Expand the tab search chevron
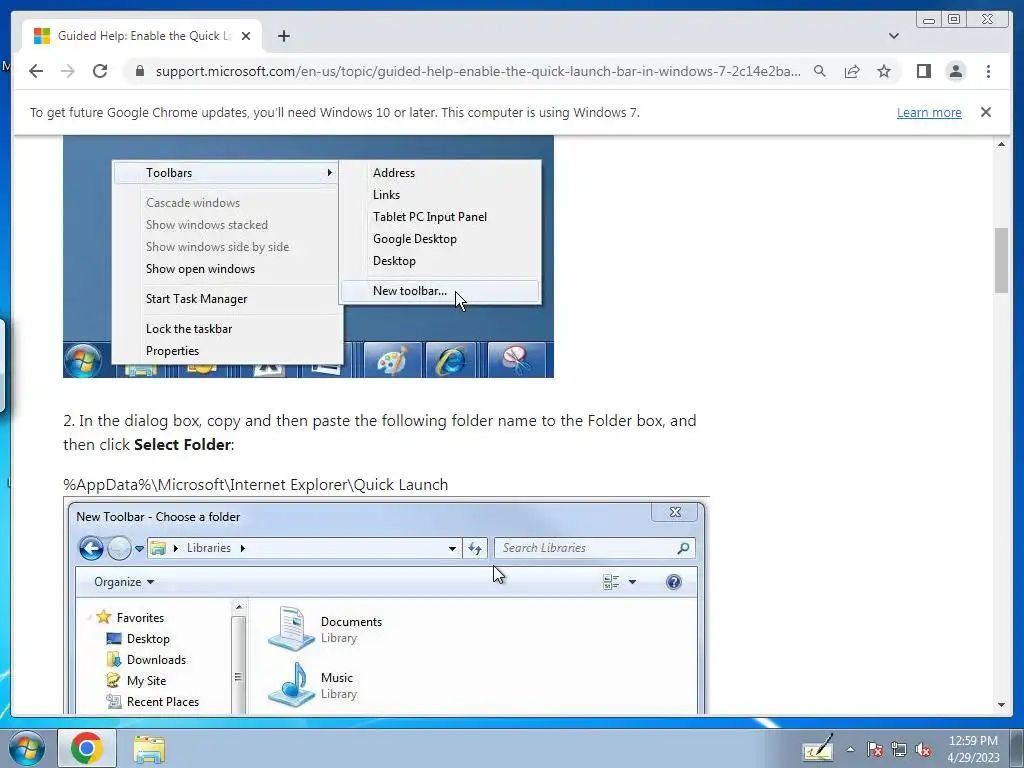The height and width of the screenshot is (768, 1024). (894, 36)
